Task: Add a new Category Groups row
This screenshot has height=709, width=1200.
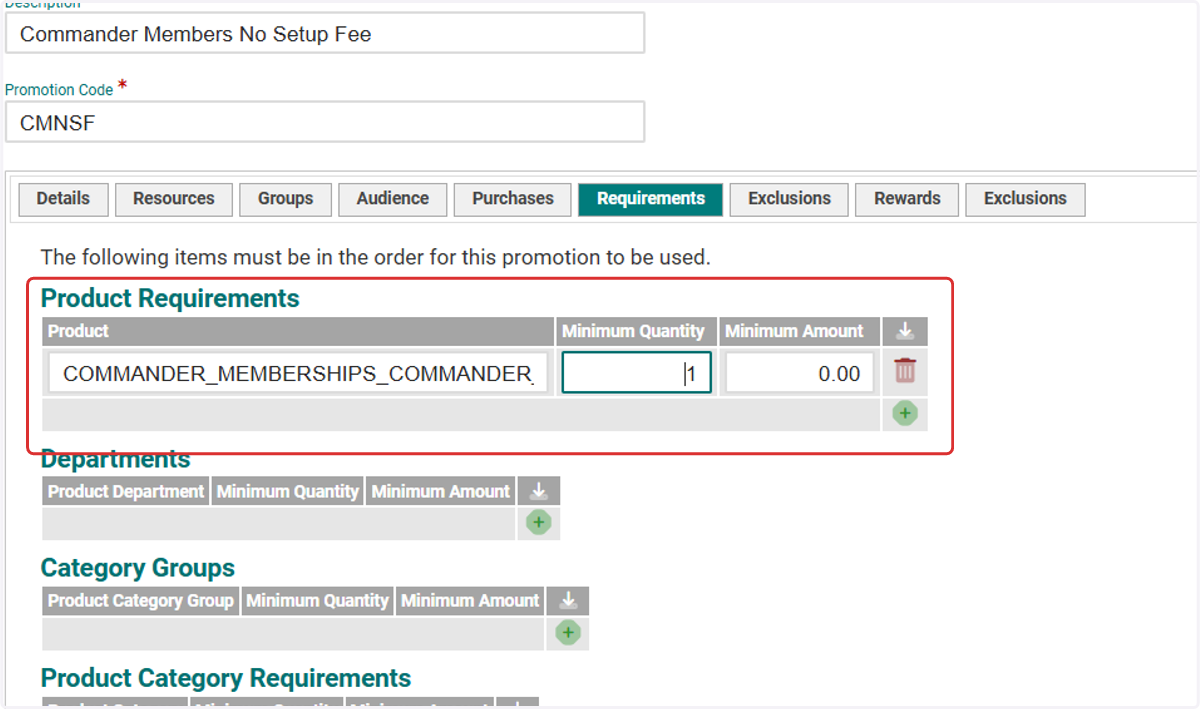Action: click(x=568, y=632)
